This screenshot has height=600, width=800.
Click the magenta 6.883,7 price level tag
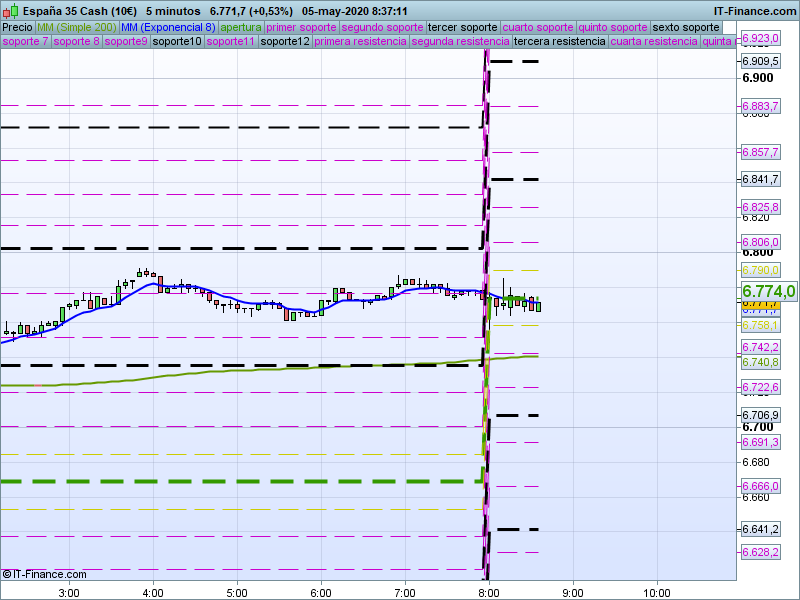coord(760,106)
